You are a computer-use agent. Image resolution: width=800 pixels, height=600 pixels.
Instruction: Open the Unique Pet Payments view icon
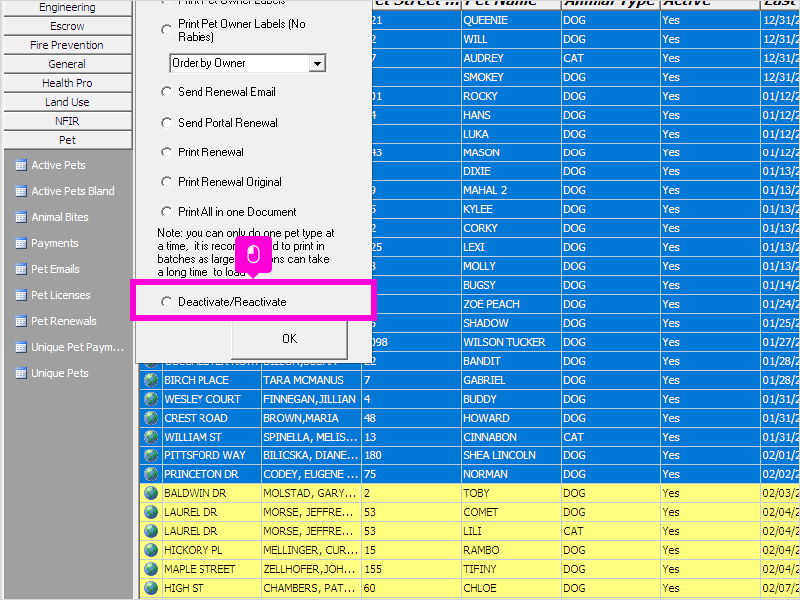21,347
